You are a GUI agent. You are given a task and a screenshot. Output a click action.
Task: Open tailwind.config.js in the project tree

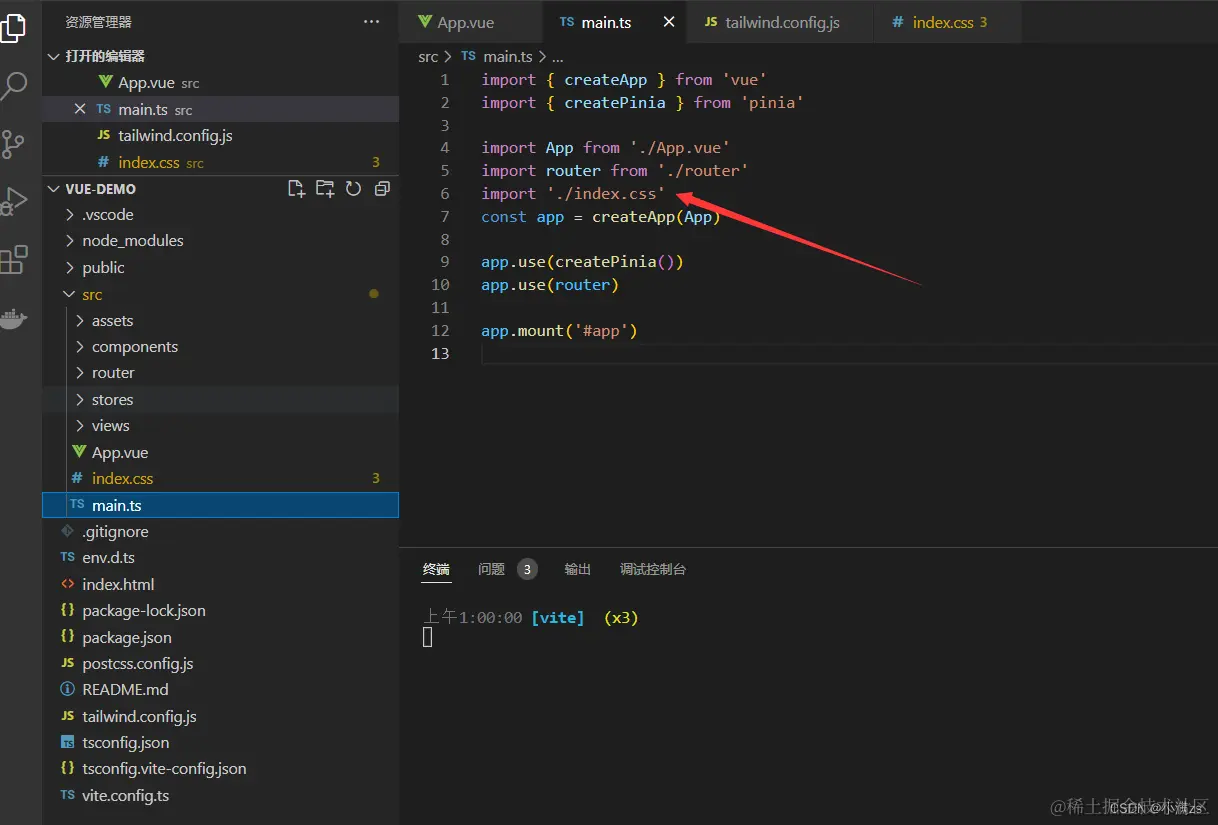[220, 716]
